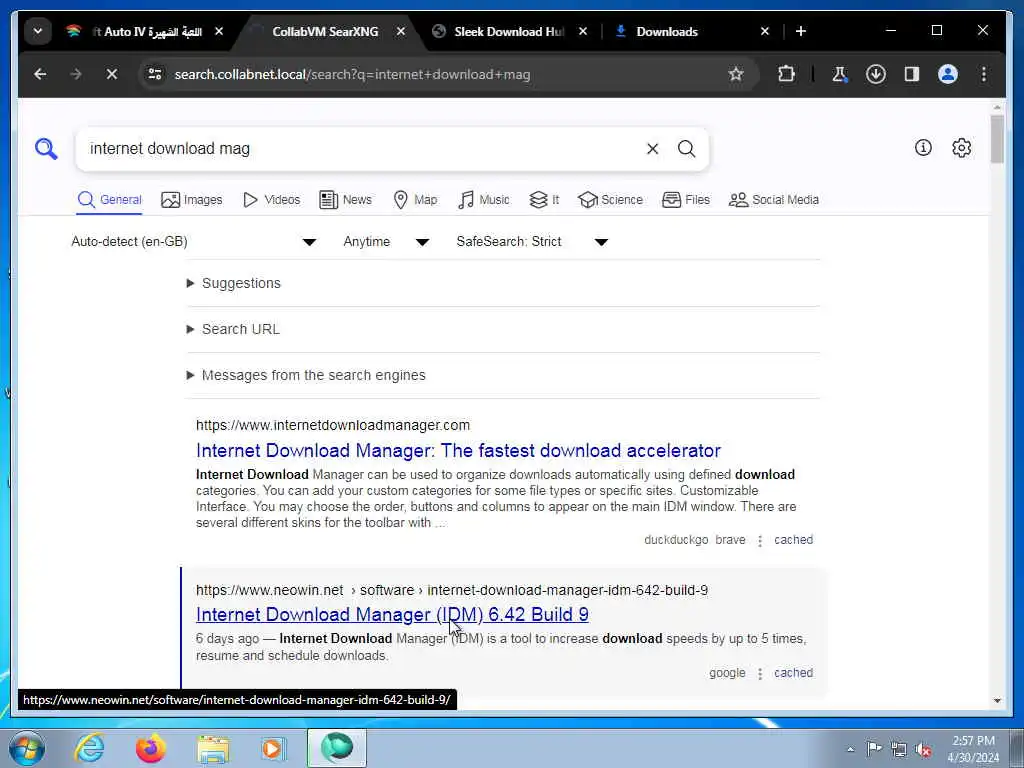
Task: Launch Firefox from taskbar
Action: click(x=150, y=748)
